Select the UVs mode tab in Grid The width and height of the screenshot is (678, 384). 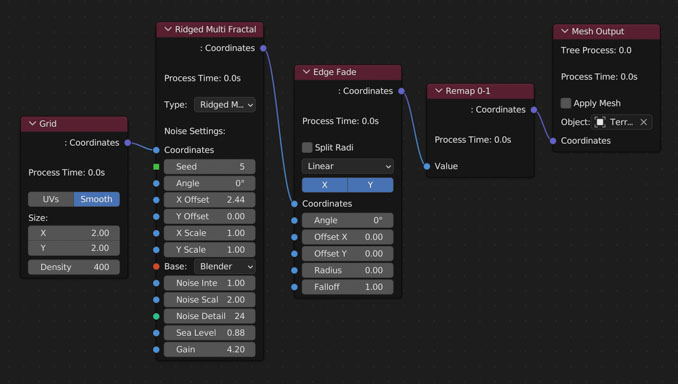tap(51, 199)
